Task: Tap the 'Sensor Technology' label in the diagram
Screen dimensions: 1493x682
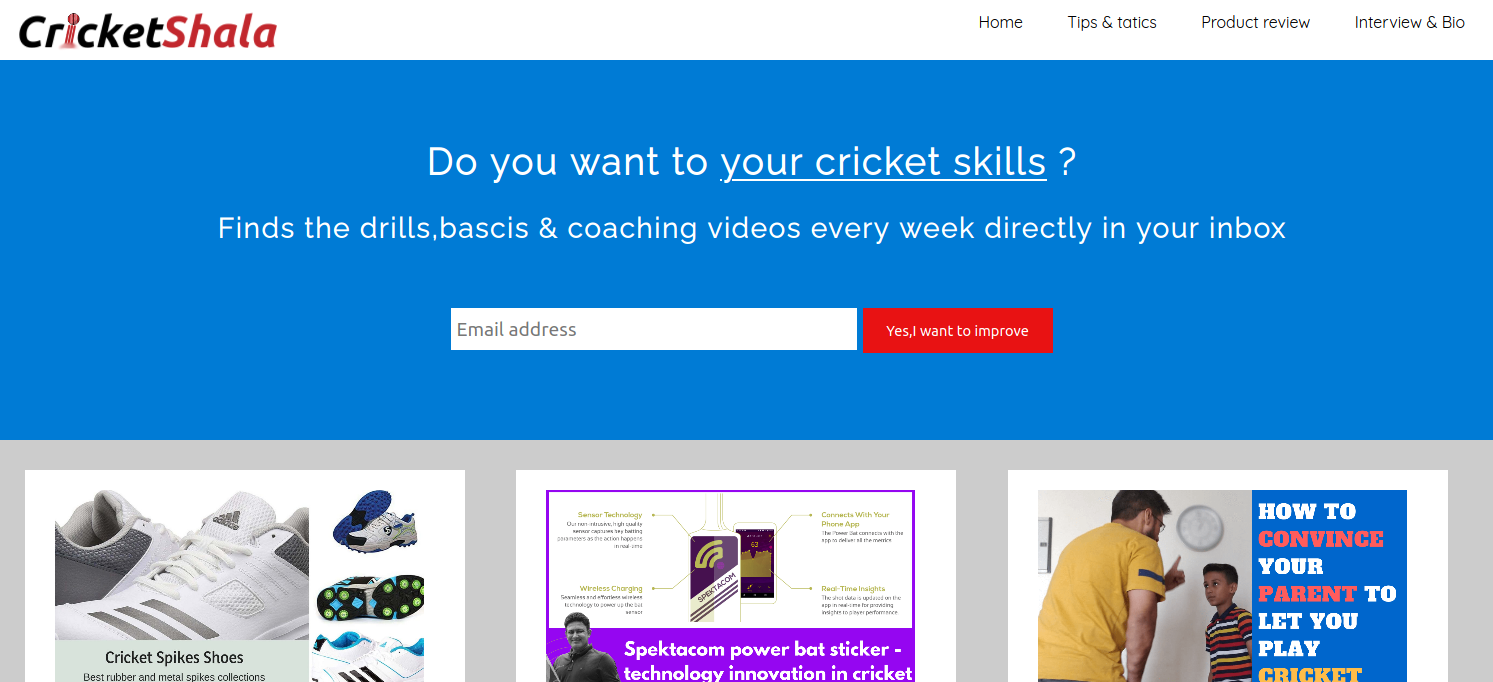Action: (x=609, y=515)
